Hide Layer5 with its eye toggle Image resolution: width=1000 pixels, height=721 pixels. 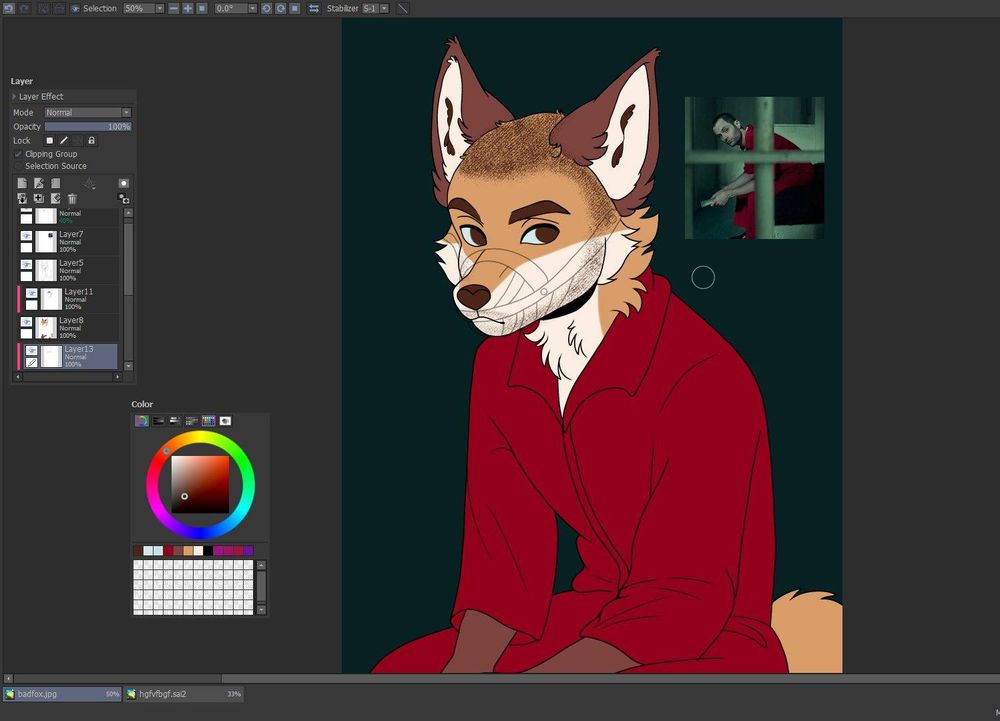pos(26,265)
